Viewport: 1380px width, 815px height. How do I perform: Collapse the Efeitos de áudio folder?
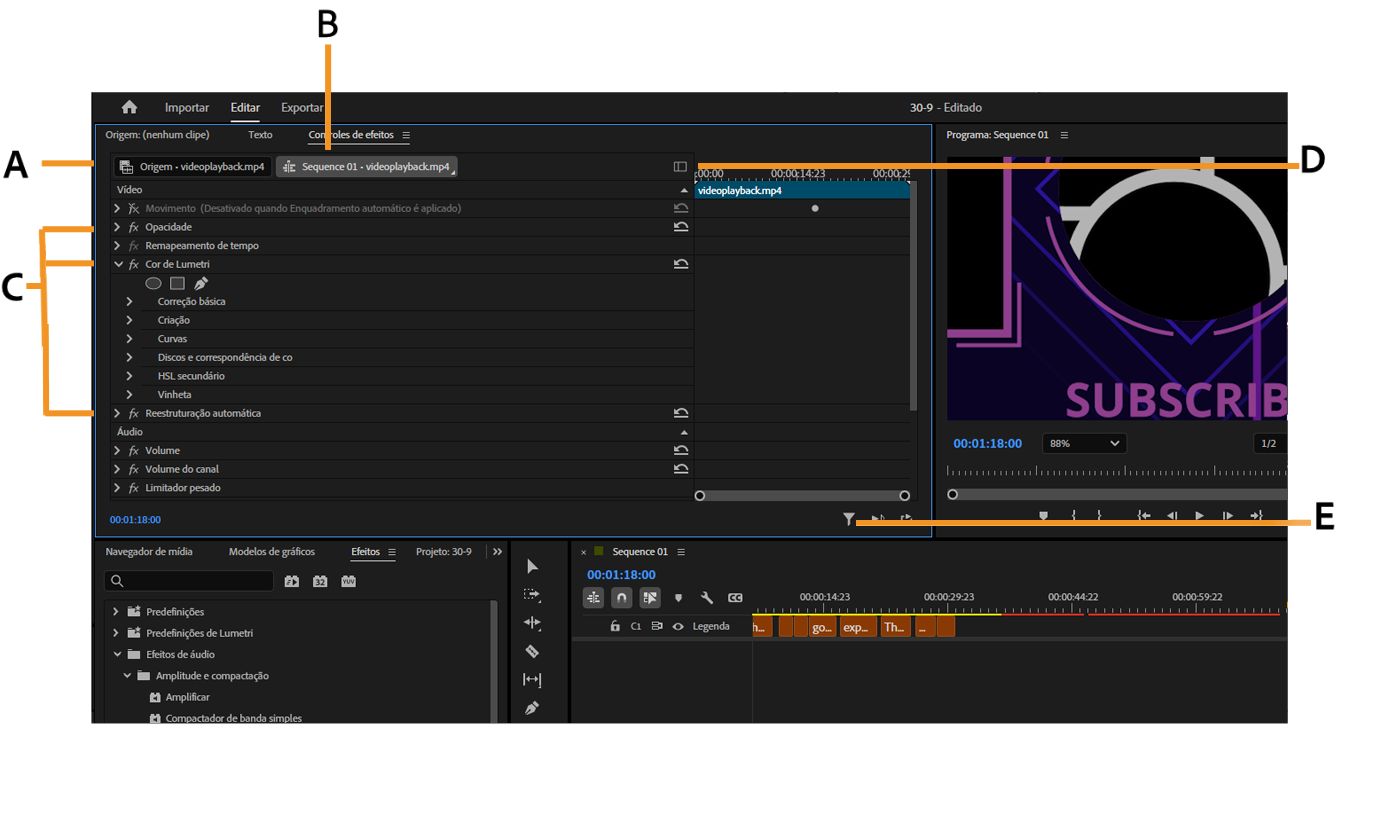click(116, 654)
